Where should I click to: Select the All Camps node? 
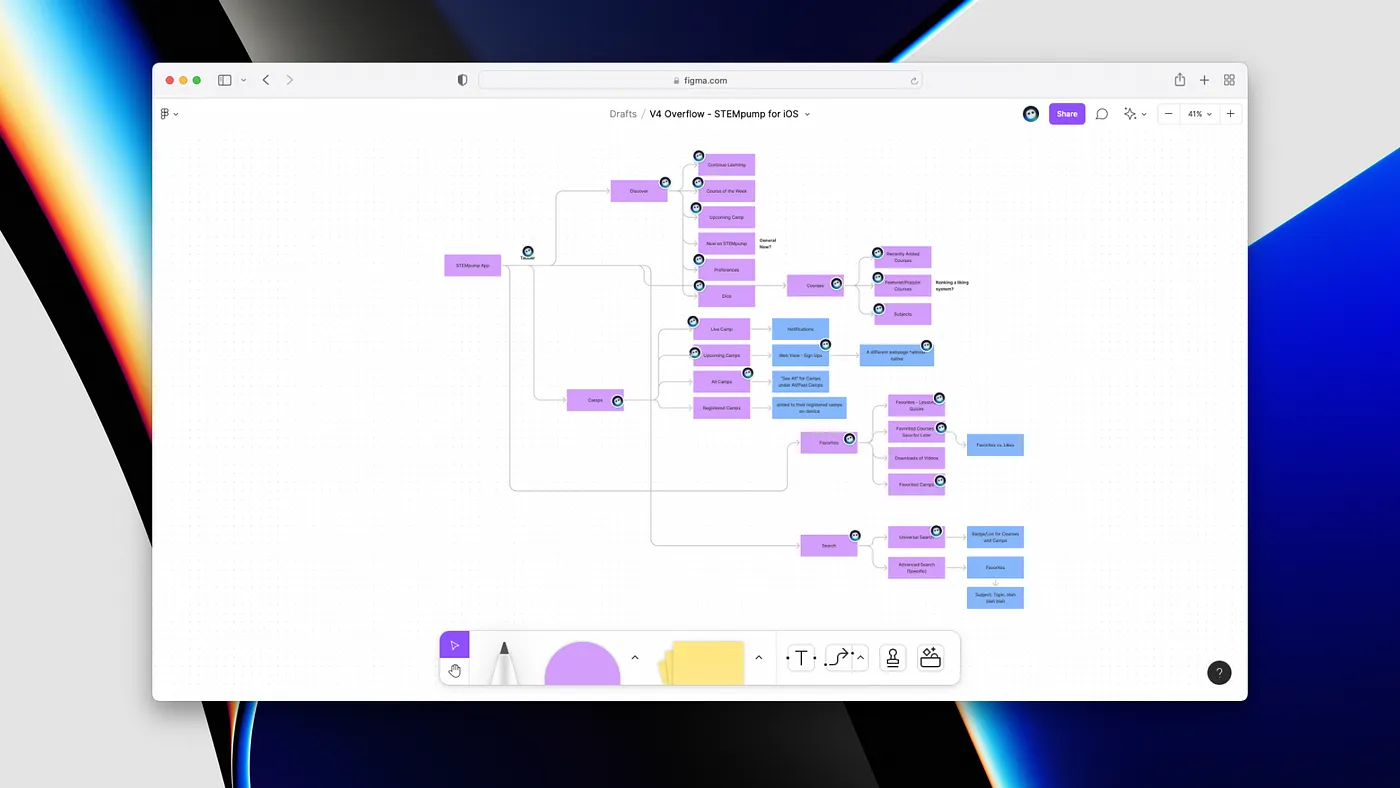coord(721,381)
